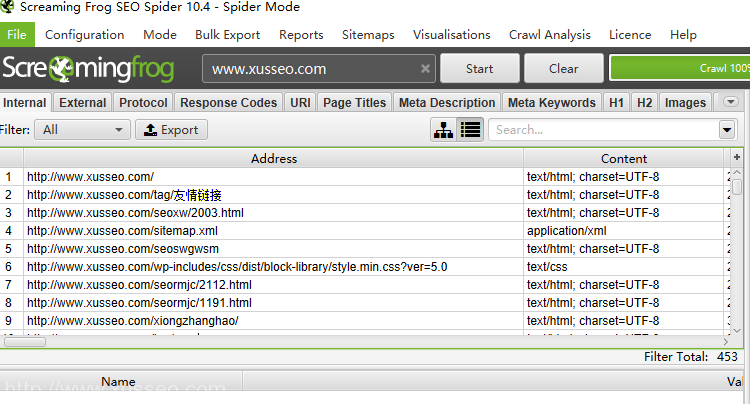This screenshot has height=404, width=750.
Task: Clear the URL with the x icon
Action: [425, 69]
